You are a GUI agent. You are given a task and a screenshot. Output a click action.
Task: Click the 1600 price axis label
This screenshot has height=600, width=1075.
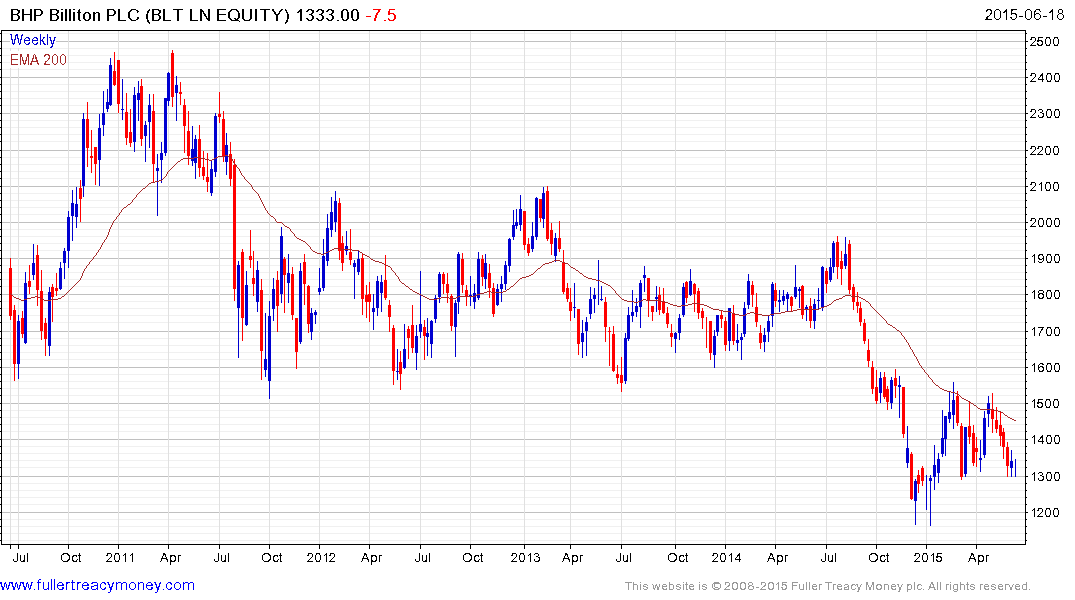1045,368
